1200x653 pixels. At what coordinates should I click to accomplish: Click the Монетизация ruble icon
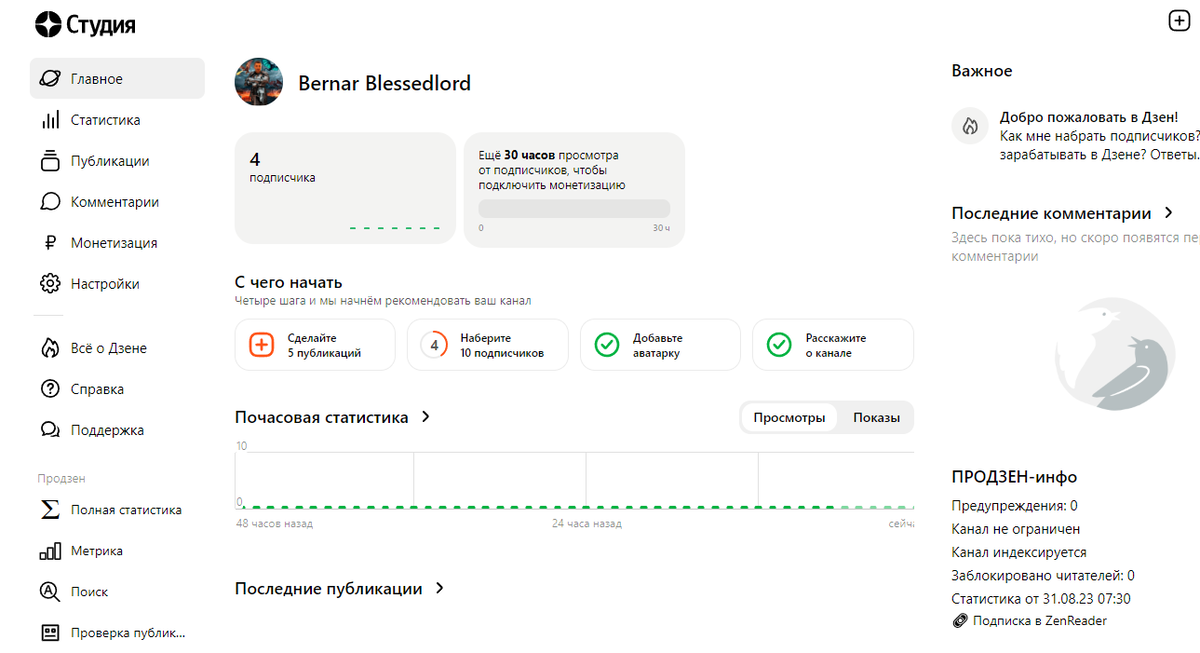pos(50,243)
